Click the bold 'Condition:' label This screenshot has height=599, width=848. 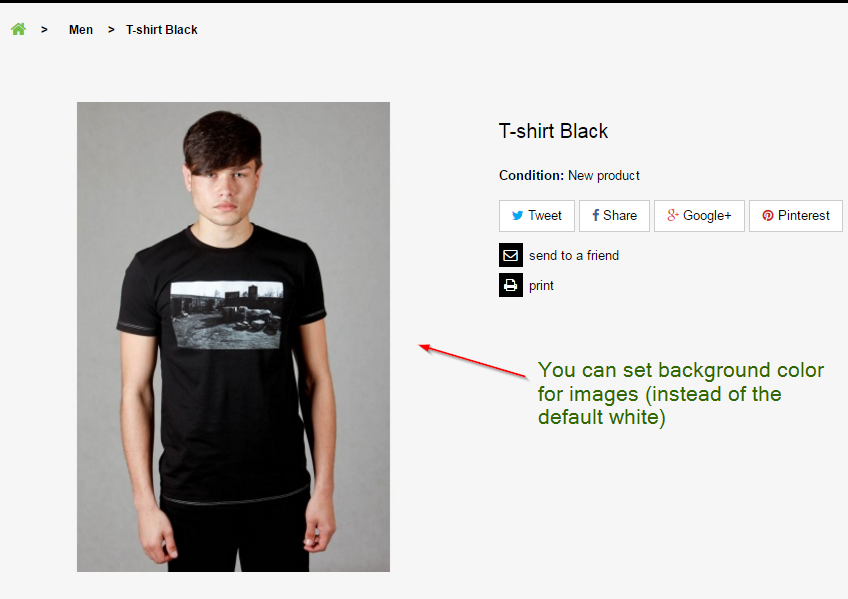click(531, 175)
